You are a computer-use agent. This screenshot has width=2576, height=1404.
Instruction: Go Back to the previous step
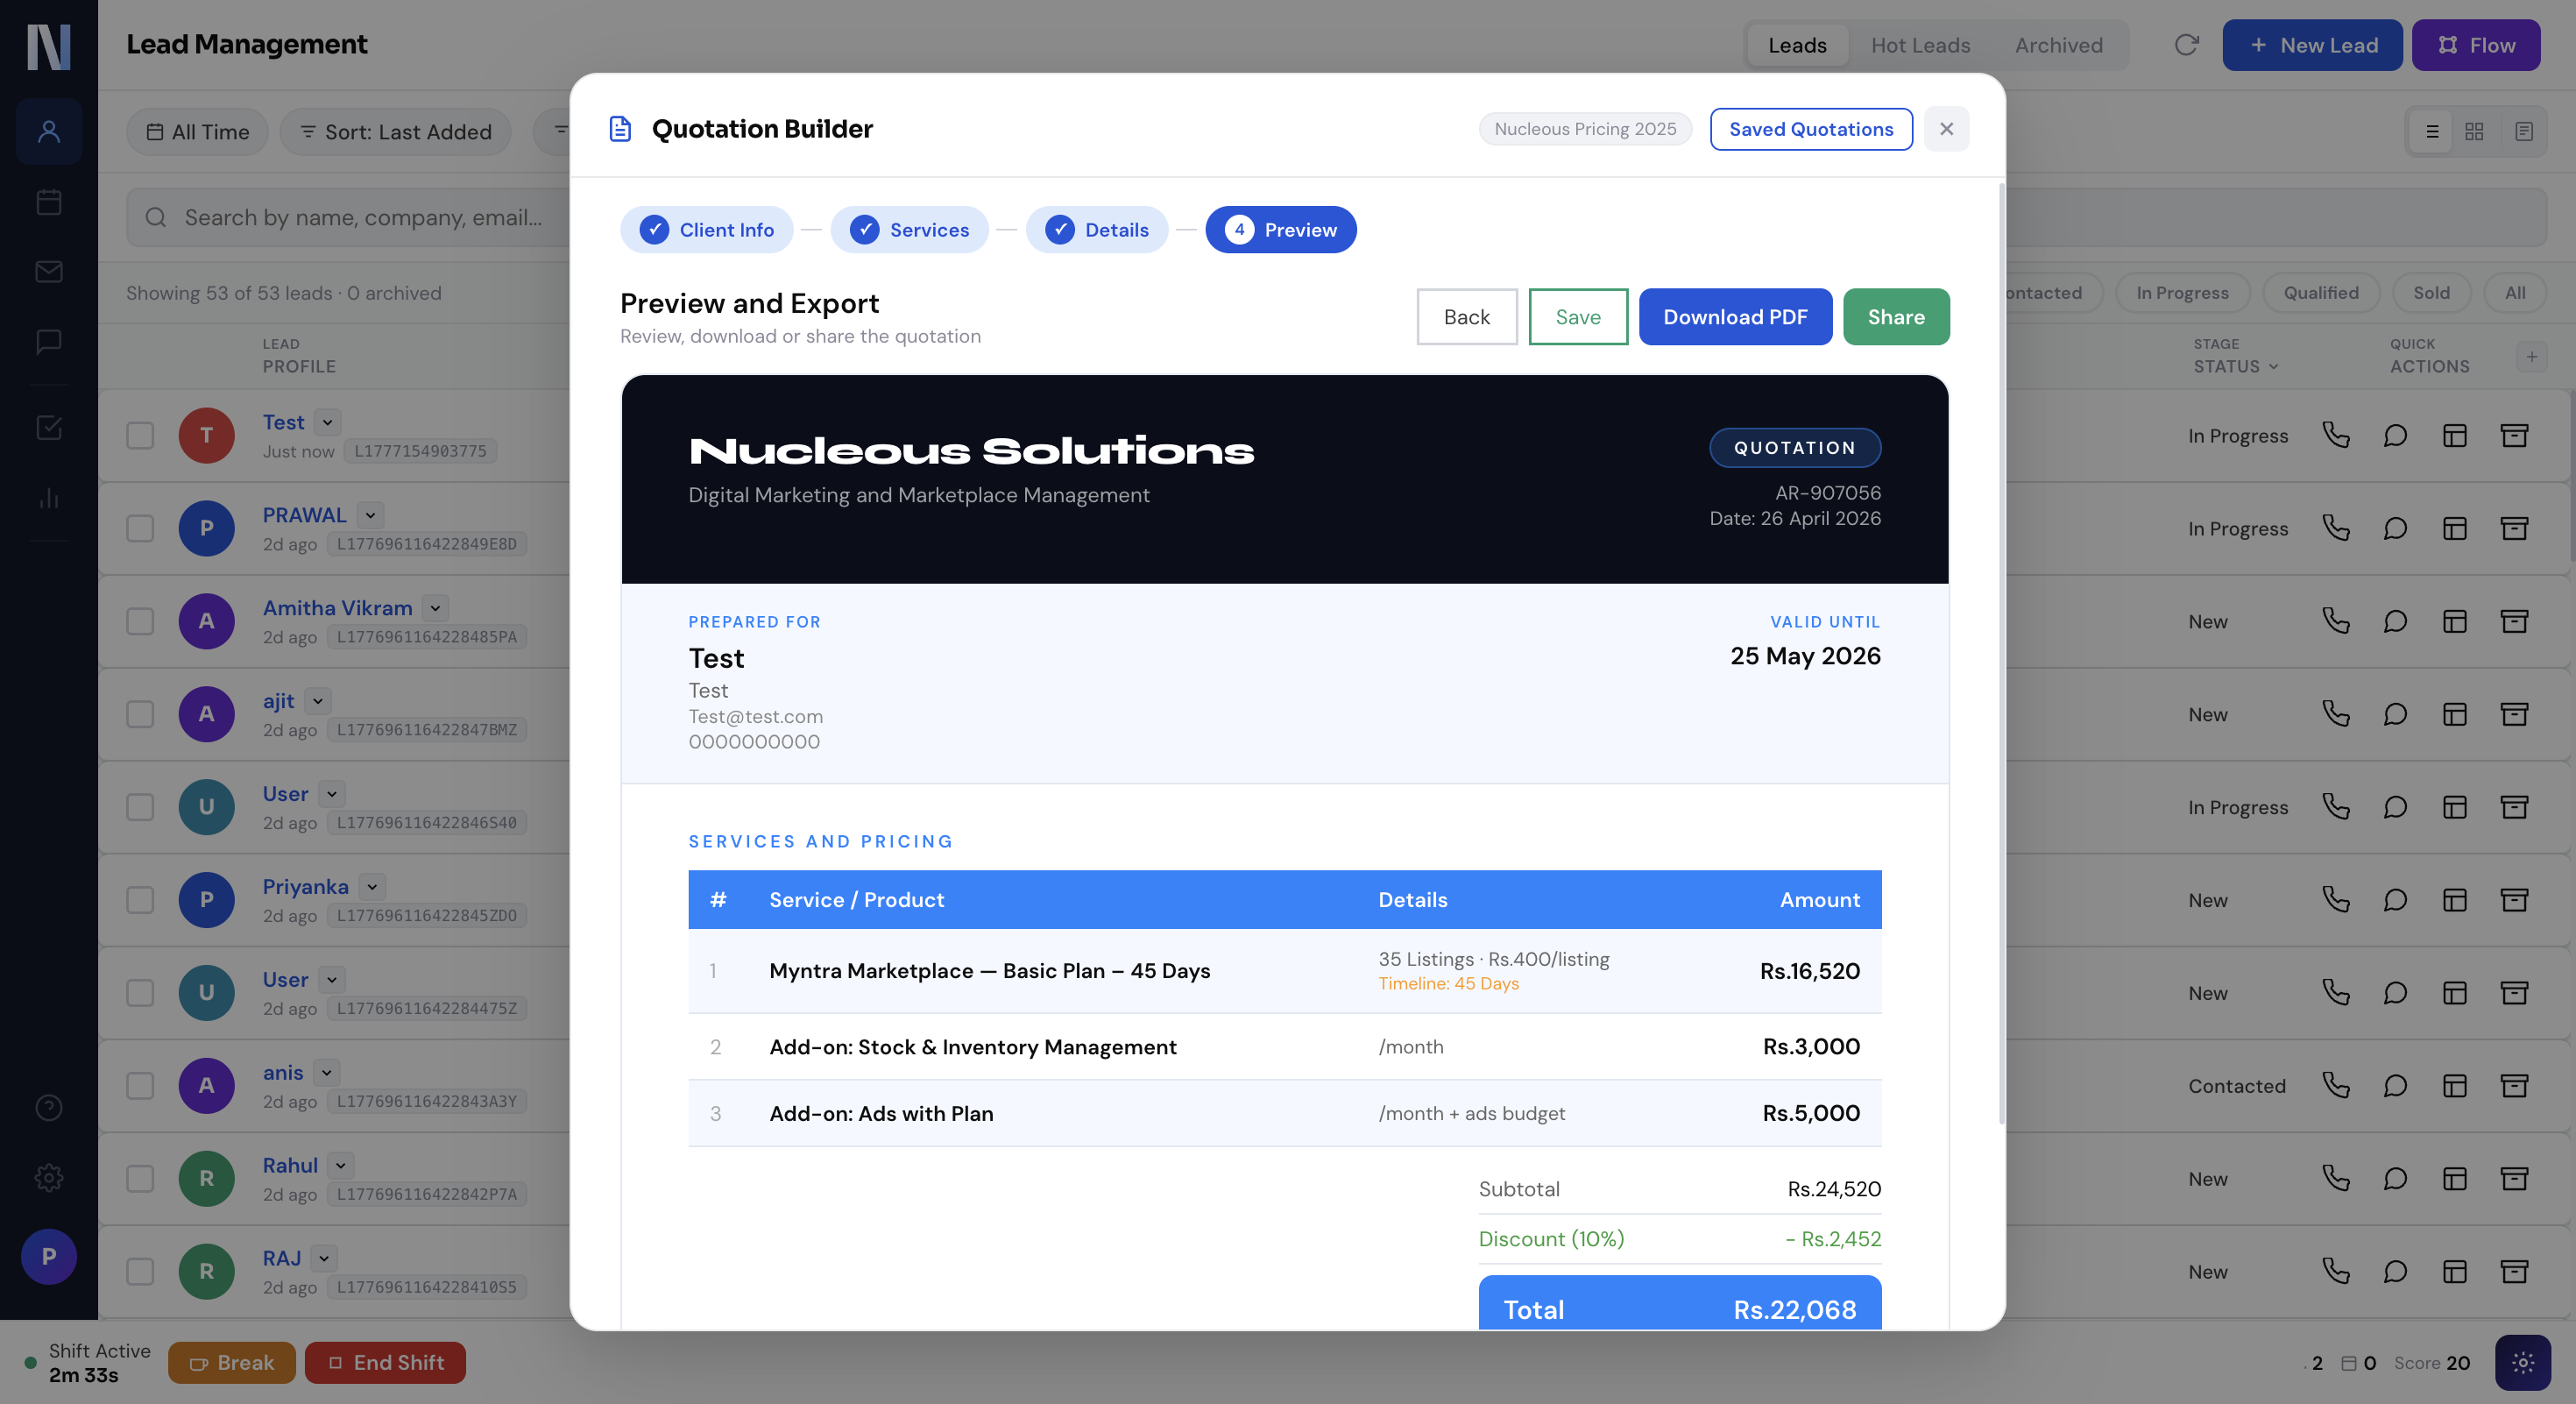(x=1467, y=317)
